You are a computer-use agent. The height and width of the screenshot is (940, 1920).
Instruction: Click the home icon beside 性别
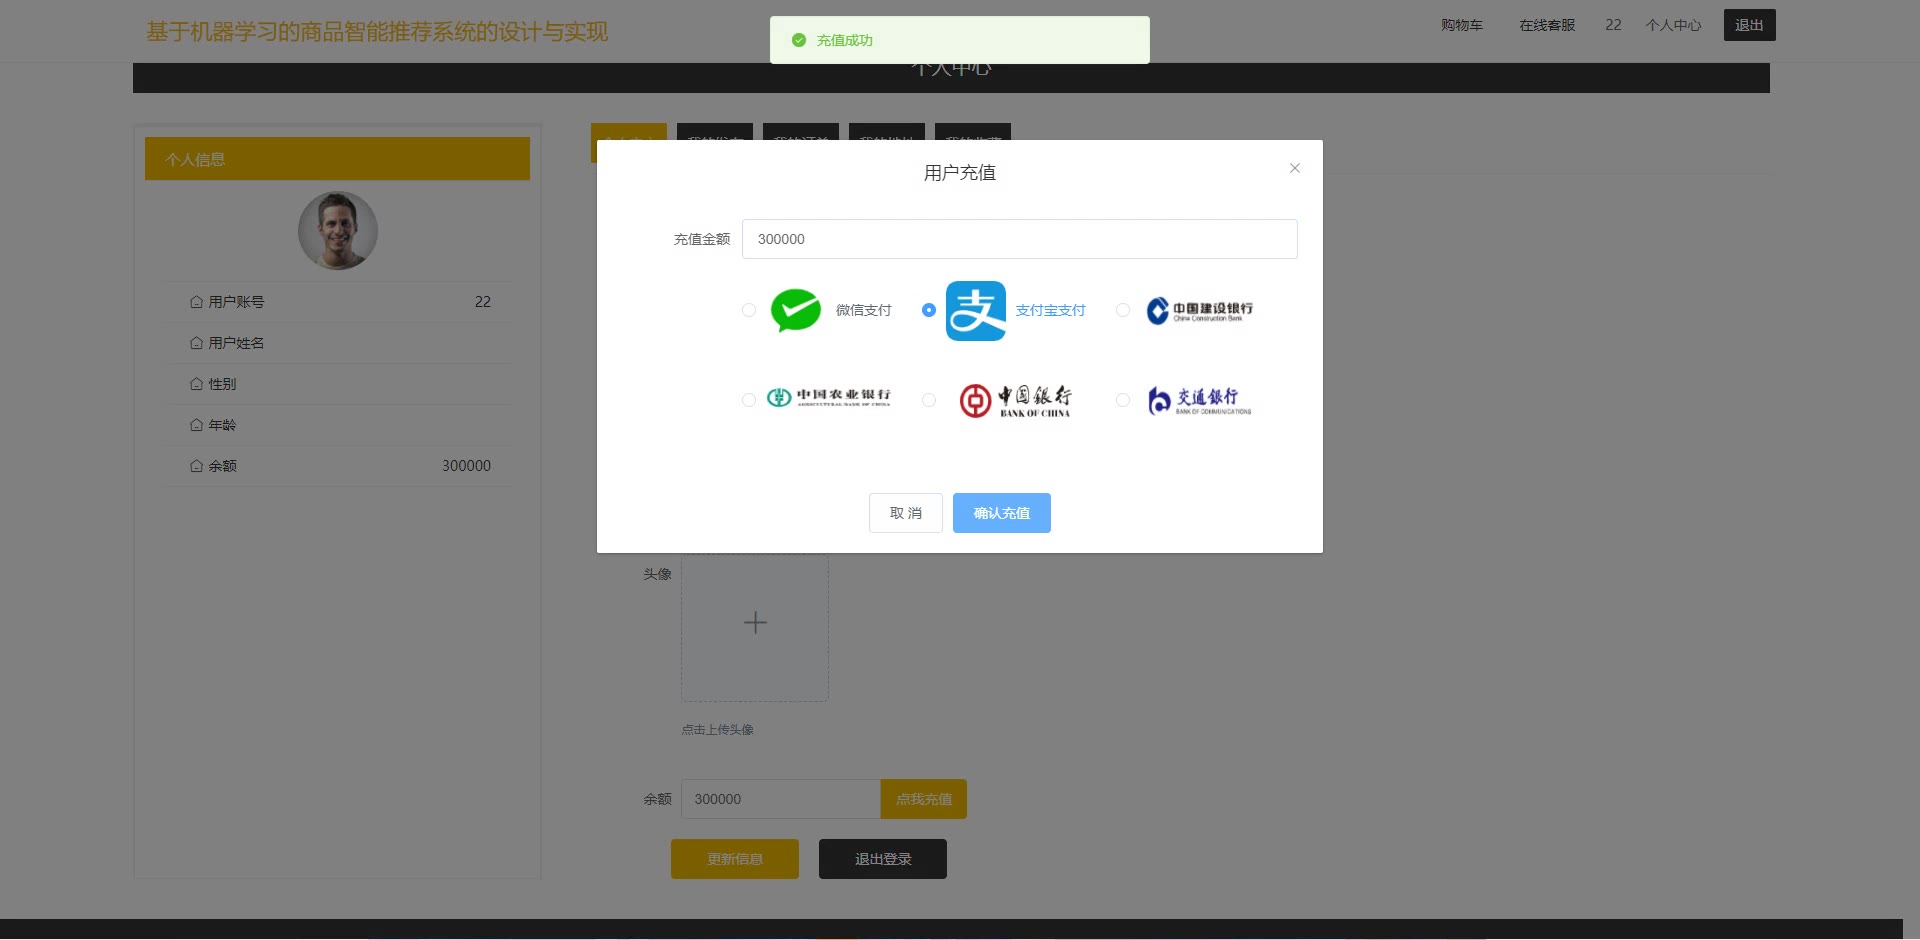point(196,384)
